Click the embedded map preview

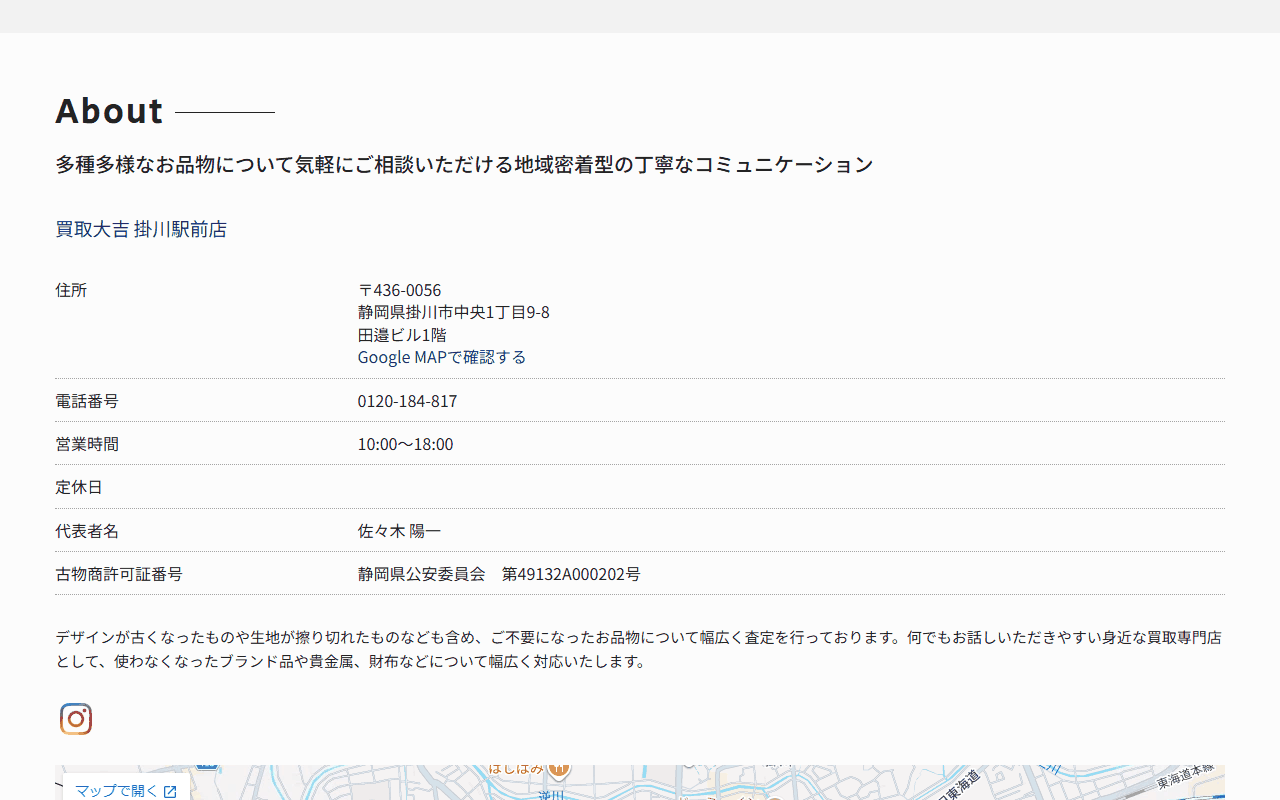click(x=640, y=783)
